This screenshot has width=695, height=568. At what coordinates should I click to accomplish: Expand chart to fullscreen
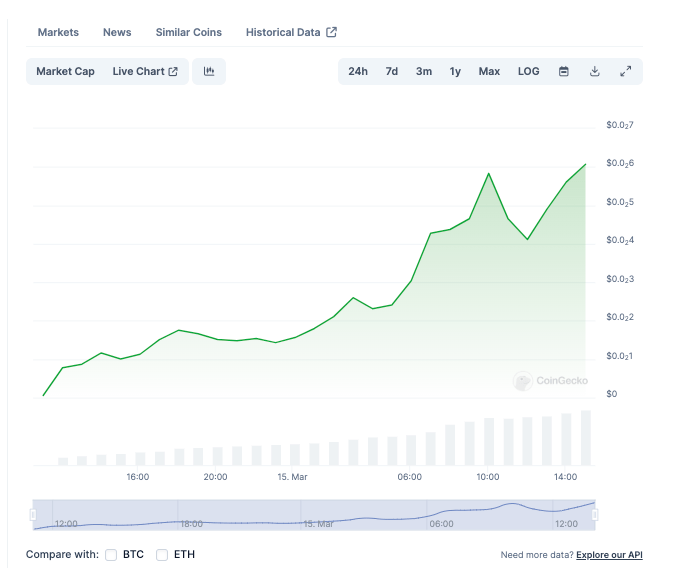625,71
